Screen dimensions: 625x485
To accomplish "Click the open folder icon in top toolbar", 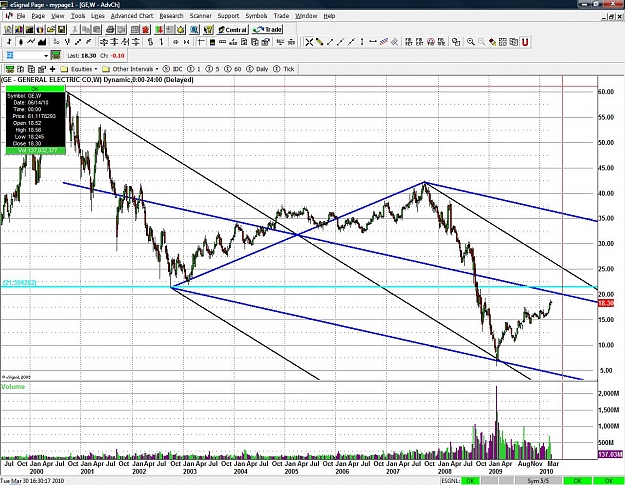I will click(x=51, y=30).
